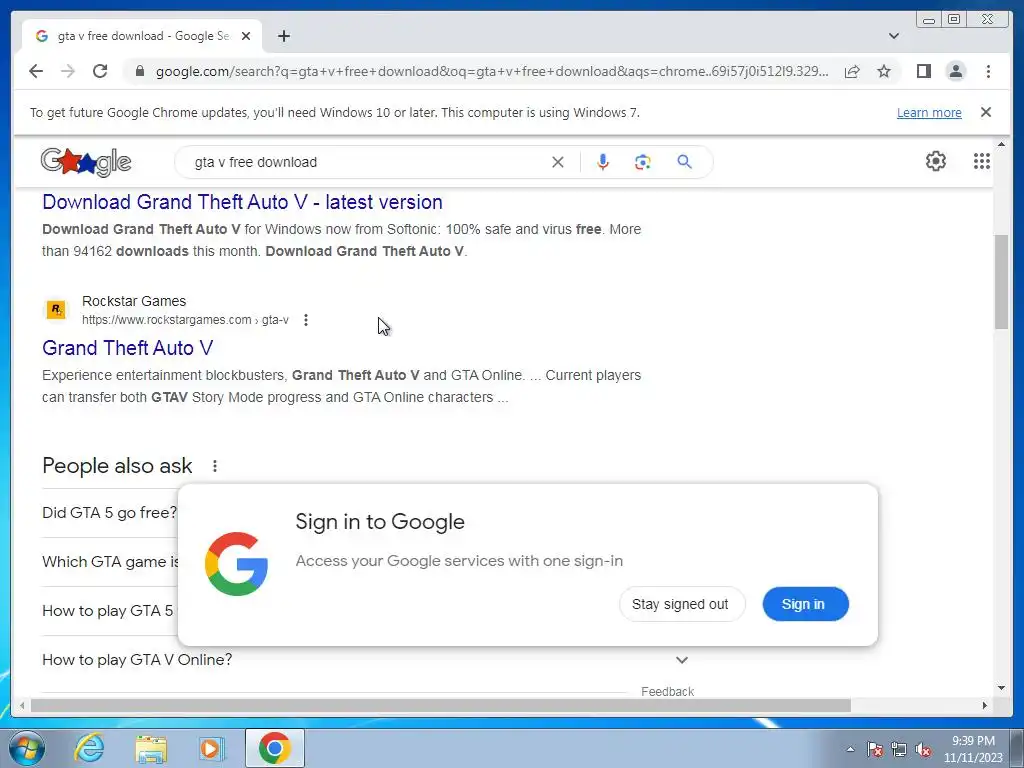Reload the page in Chrome

[x=100, y=71]
